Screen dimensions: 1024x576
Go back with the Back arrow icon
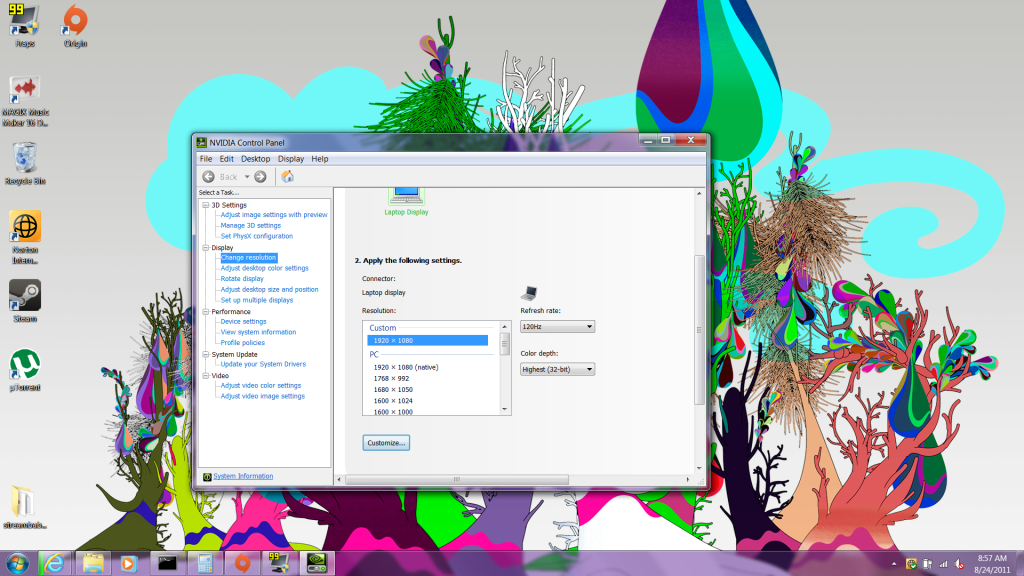coord(208,177)
